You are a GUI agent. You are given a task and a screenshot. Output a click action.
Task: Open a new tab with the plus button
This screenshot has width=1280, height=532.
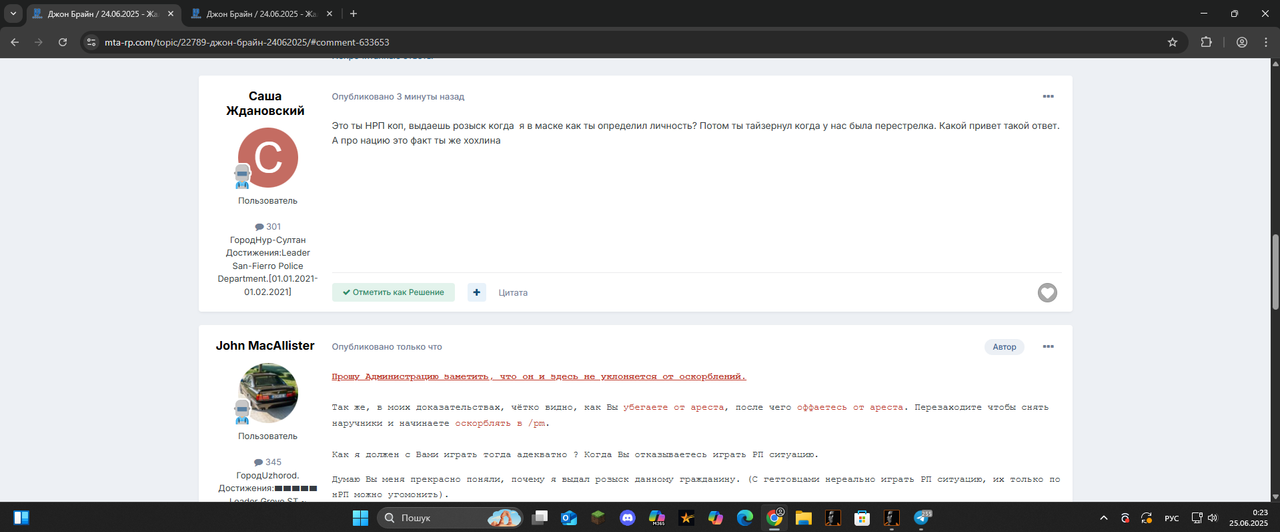click(x=353, y=14)
